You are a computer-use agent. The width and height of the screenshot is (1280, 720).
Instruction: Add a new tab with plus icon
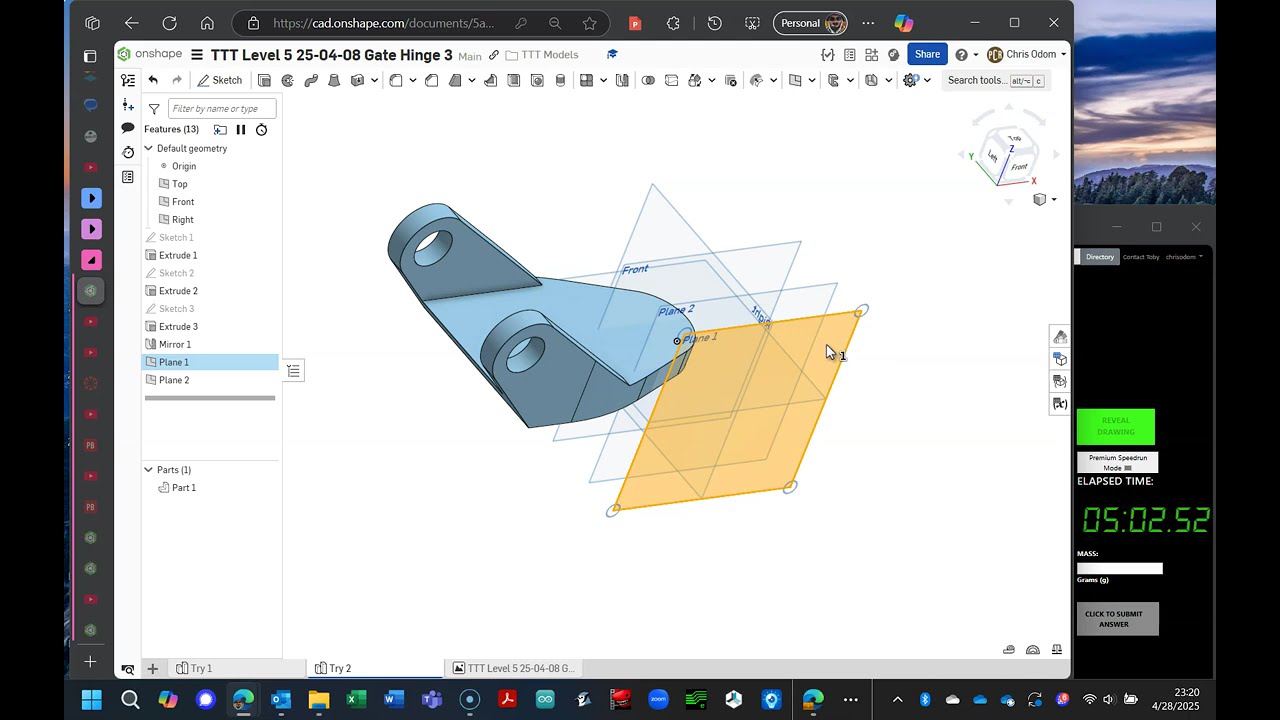click(153, 669)
